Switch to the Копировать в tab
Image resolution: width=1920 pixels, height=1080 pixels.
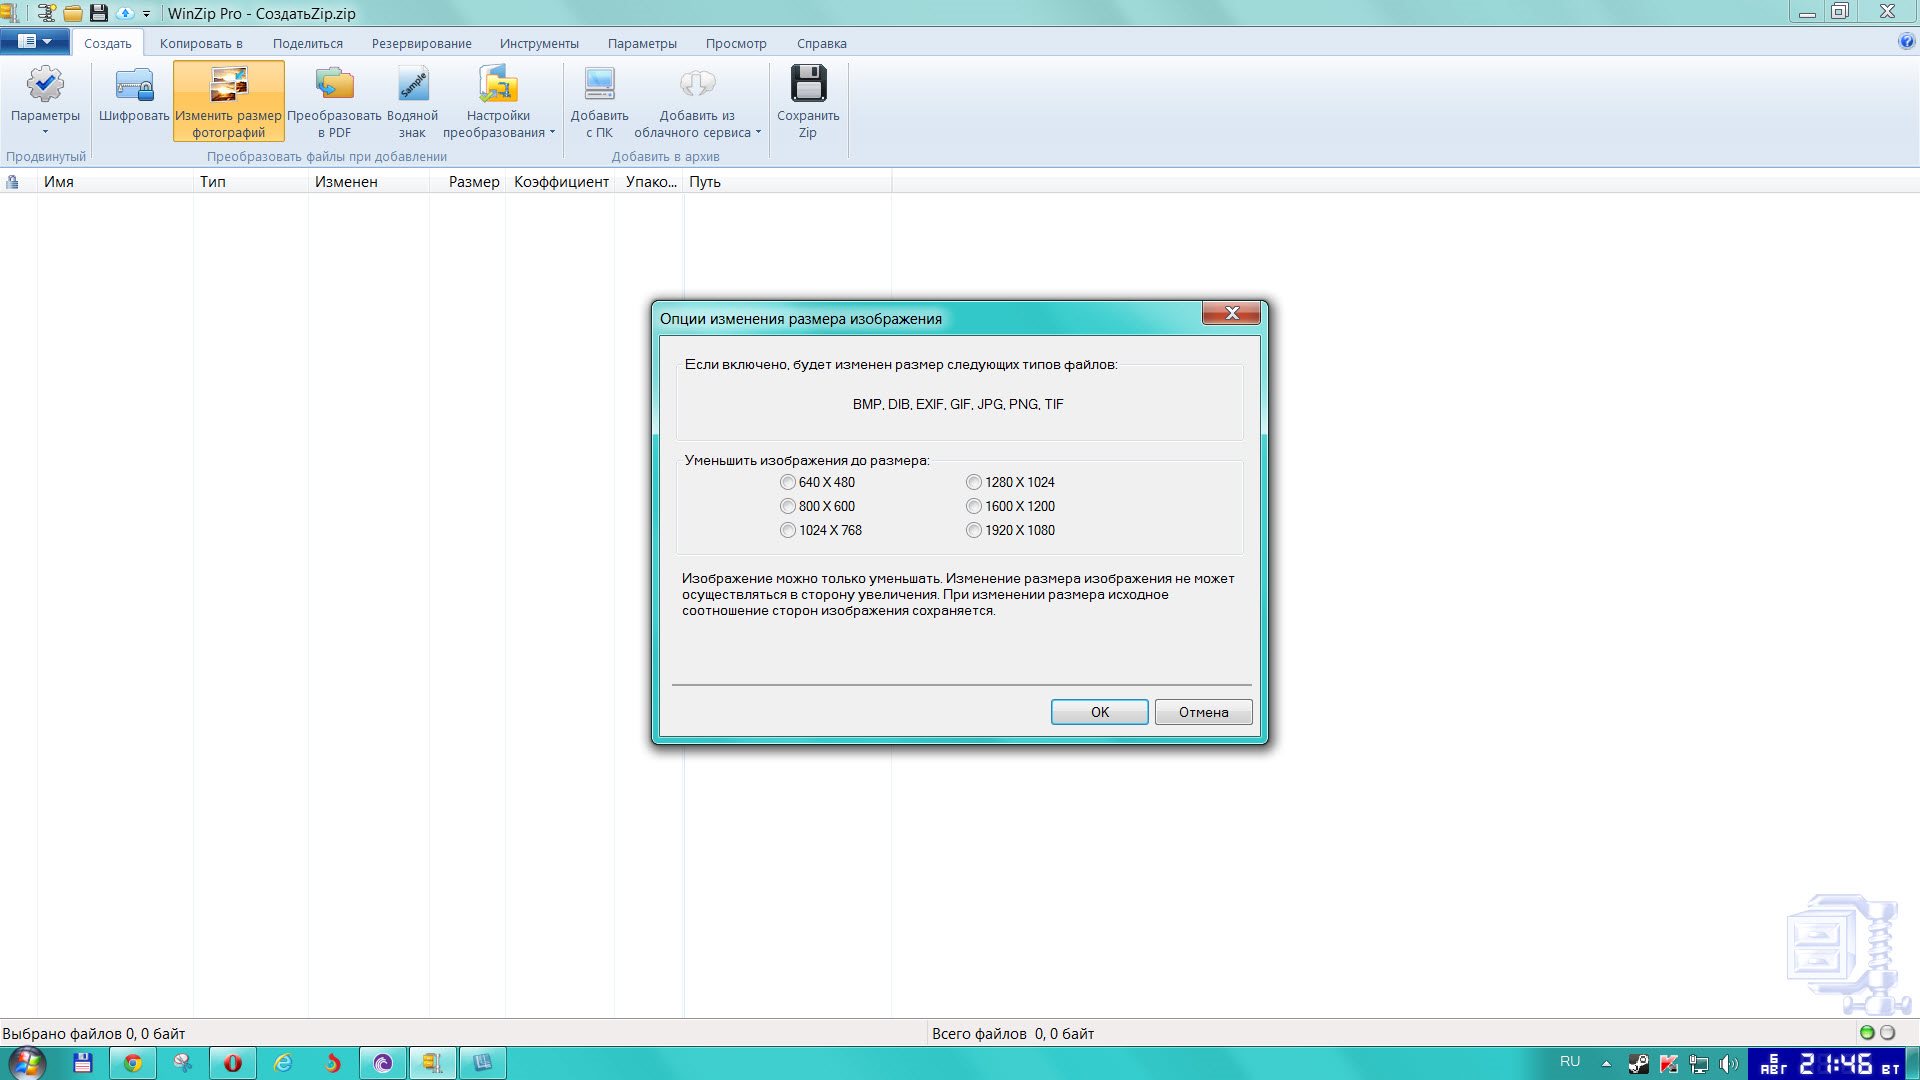[x=201, y=43]
